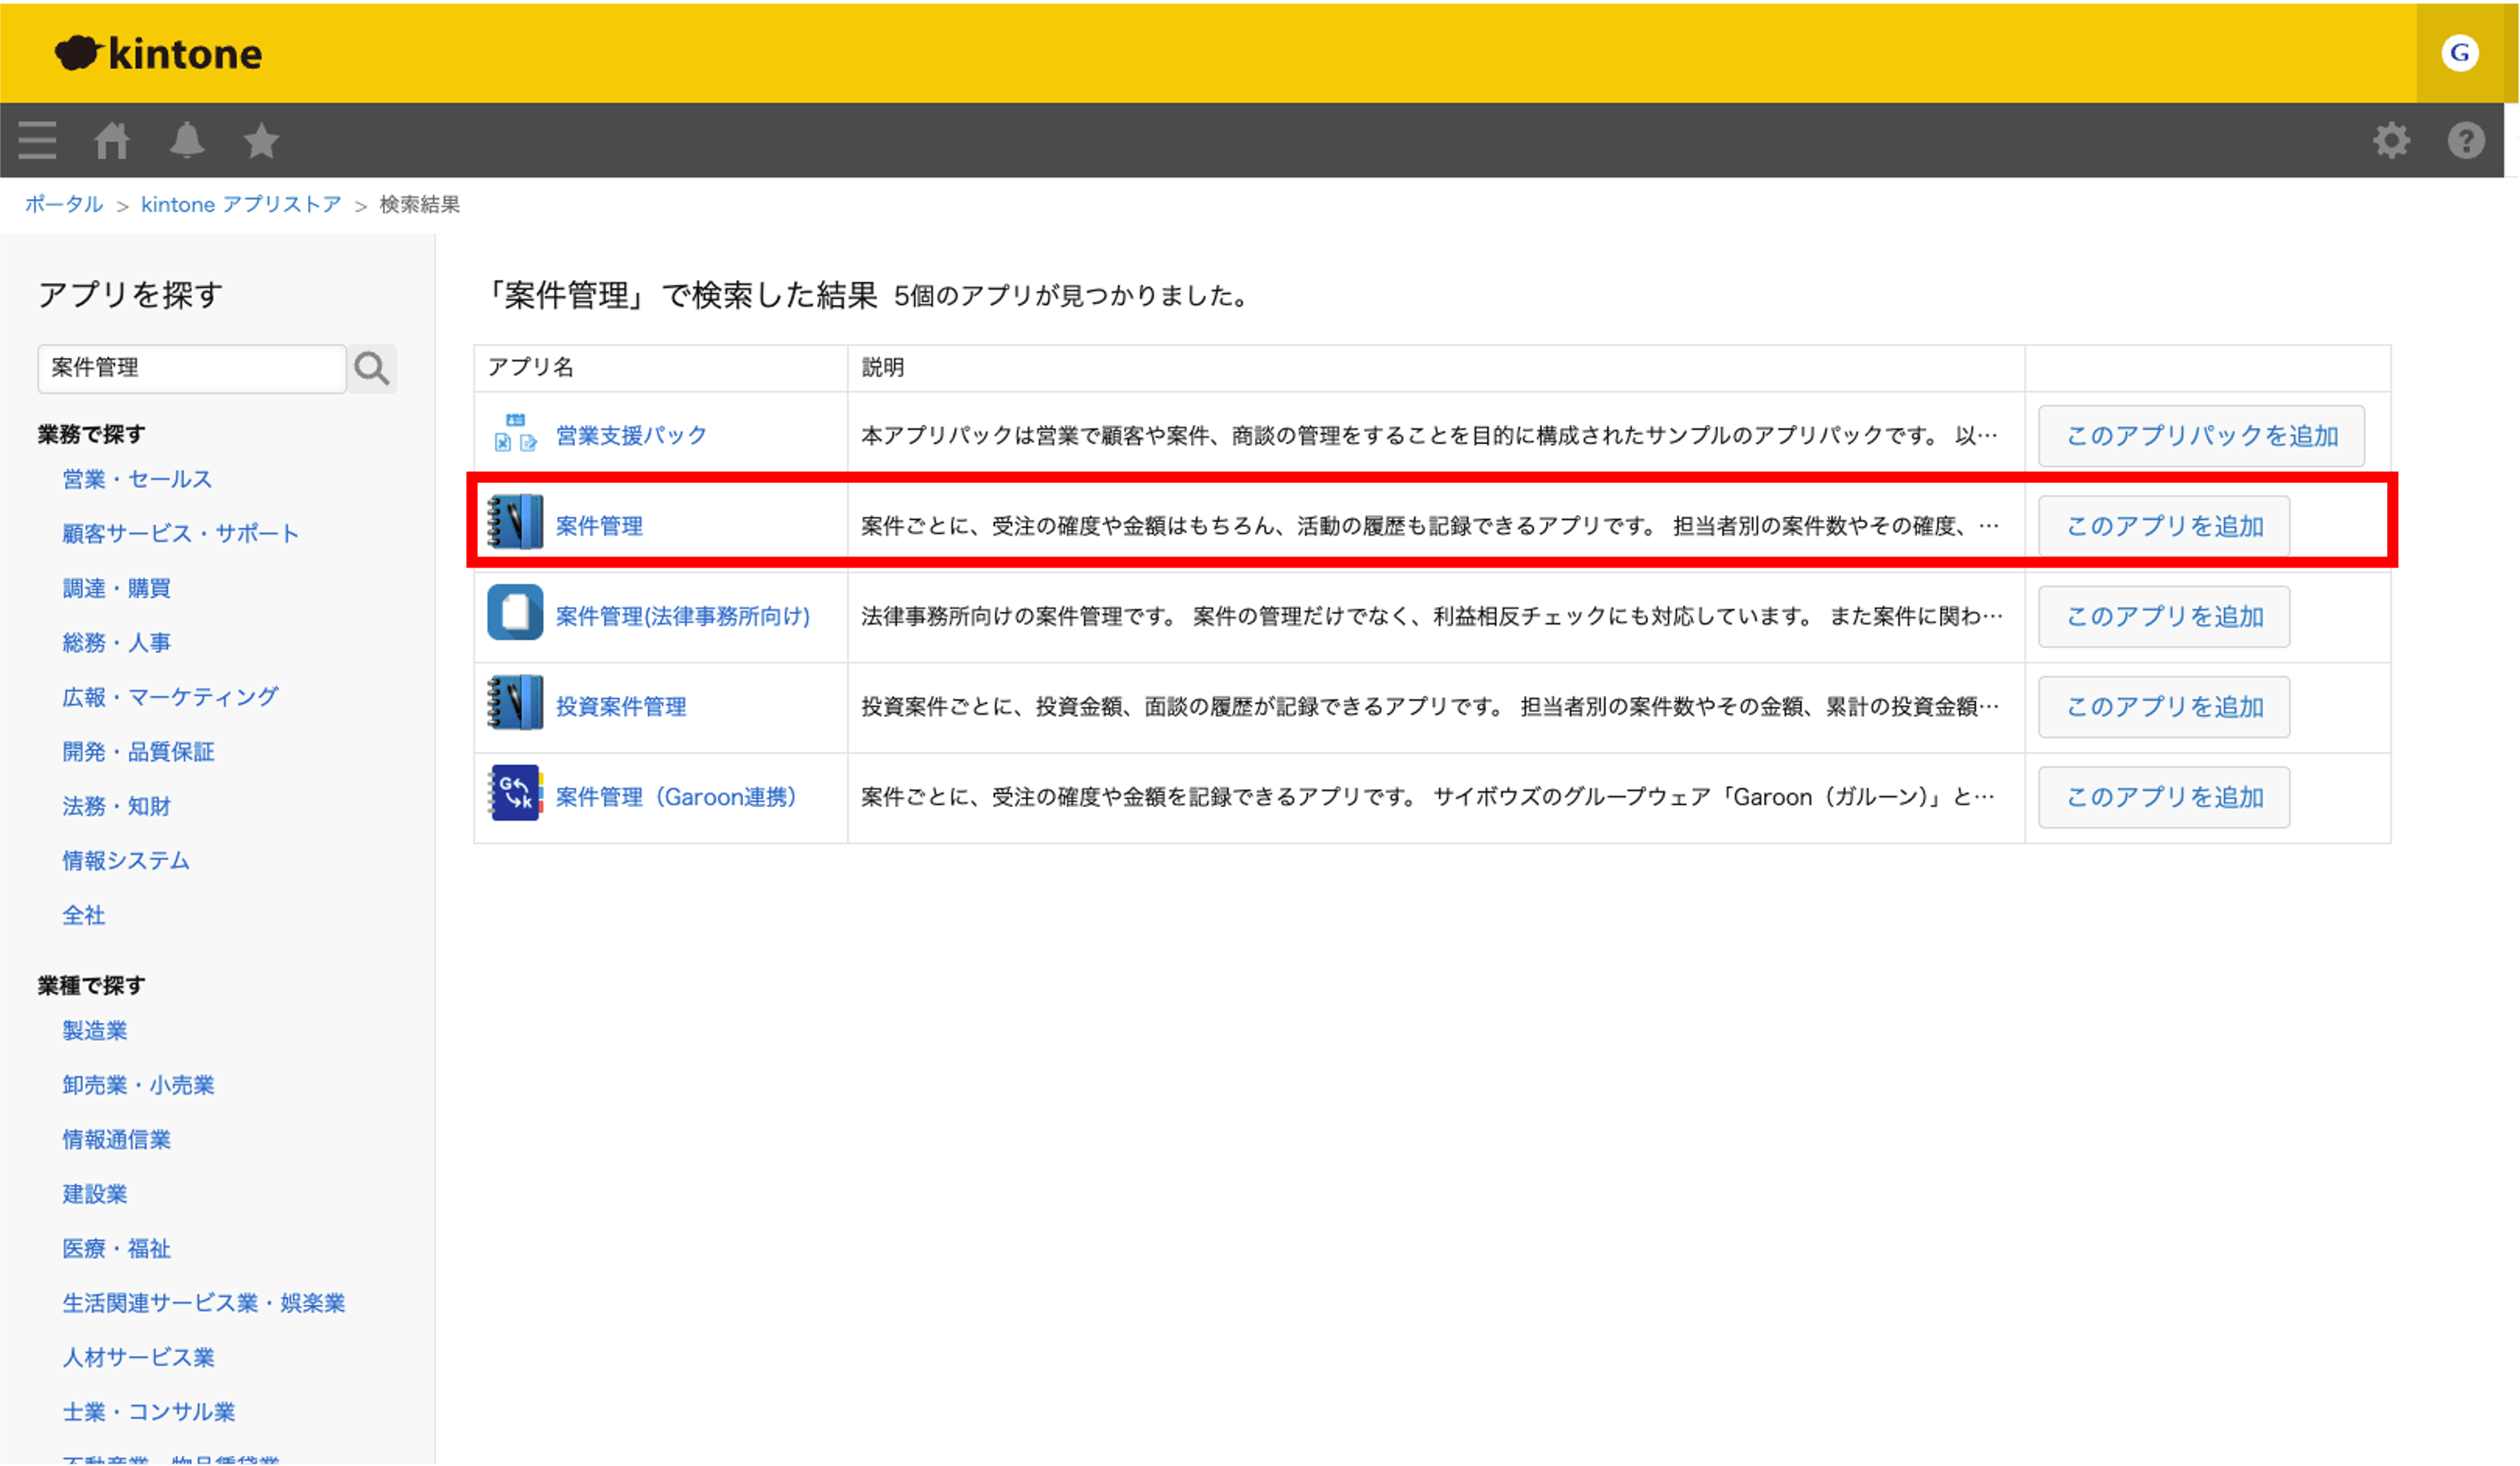Select 法務・知財 category

click(x=116, y=806)
